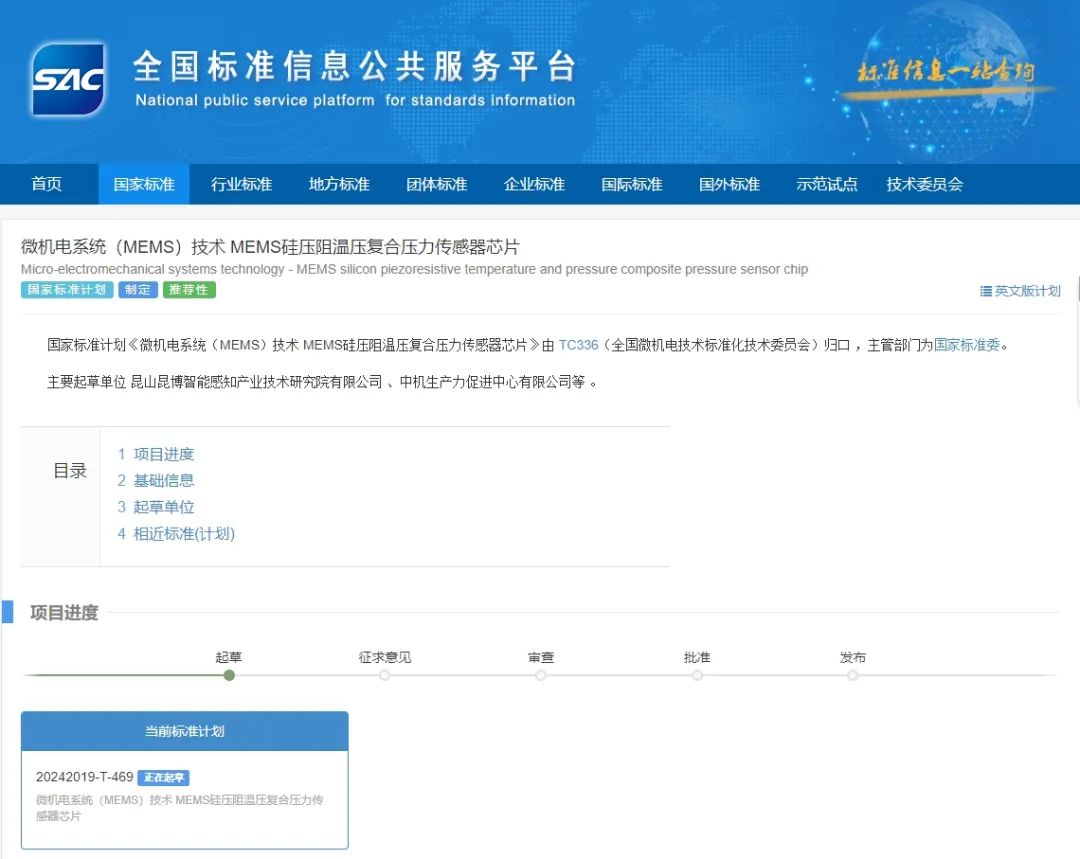Navigate to 国际标准 page

[x=632, y=184]
